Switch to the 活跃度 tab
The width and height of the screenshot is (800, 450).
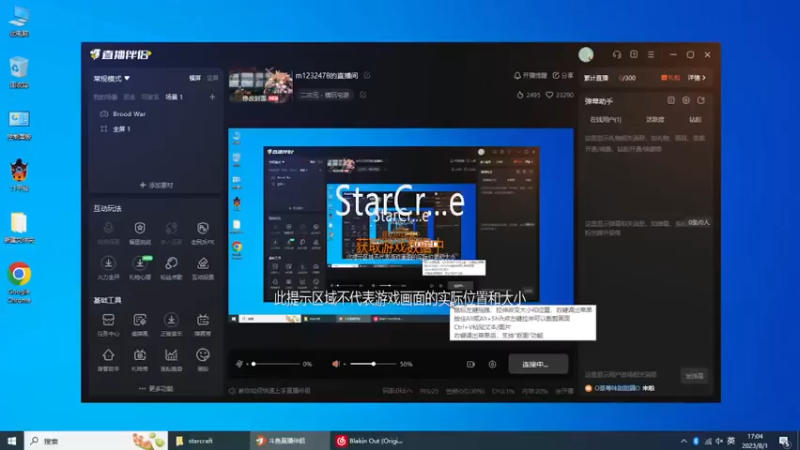click(655, 120)
